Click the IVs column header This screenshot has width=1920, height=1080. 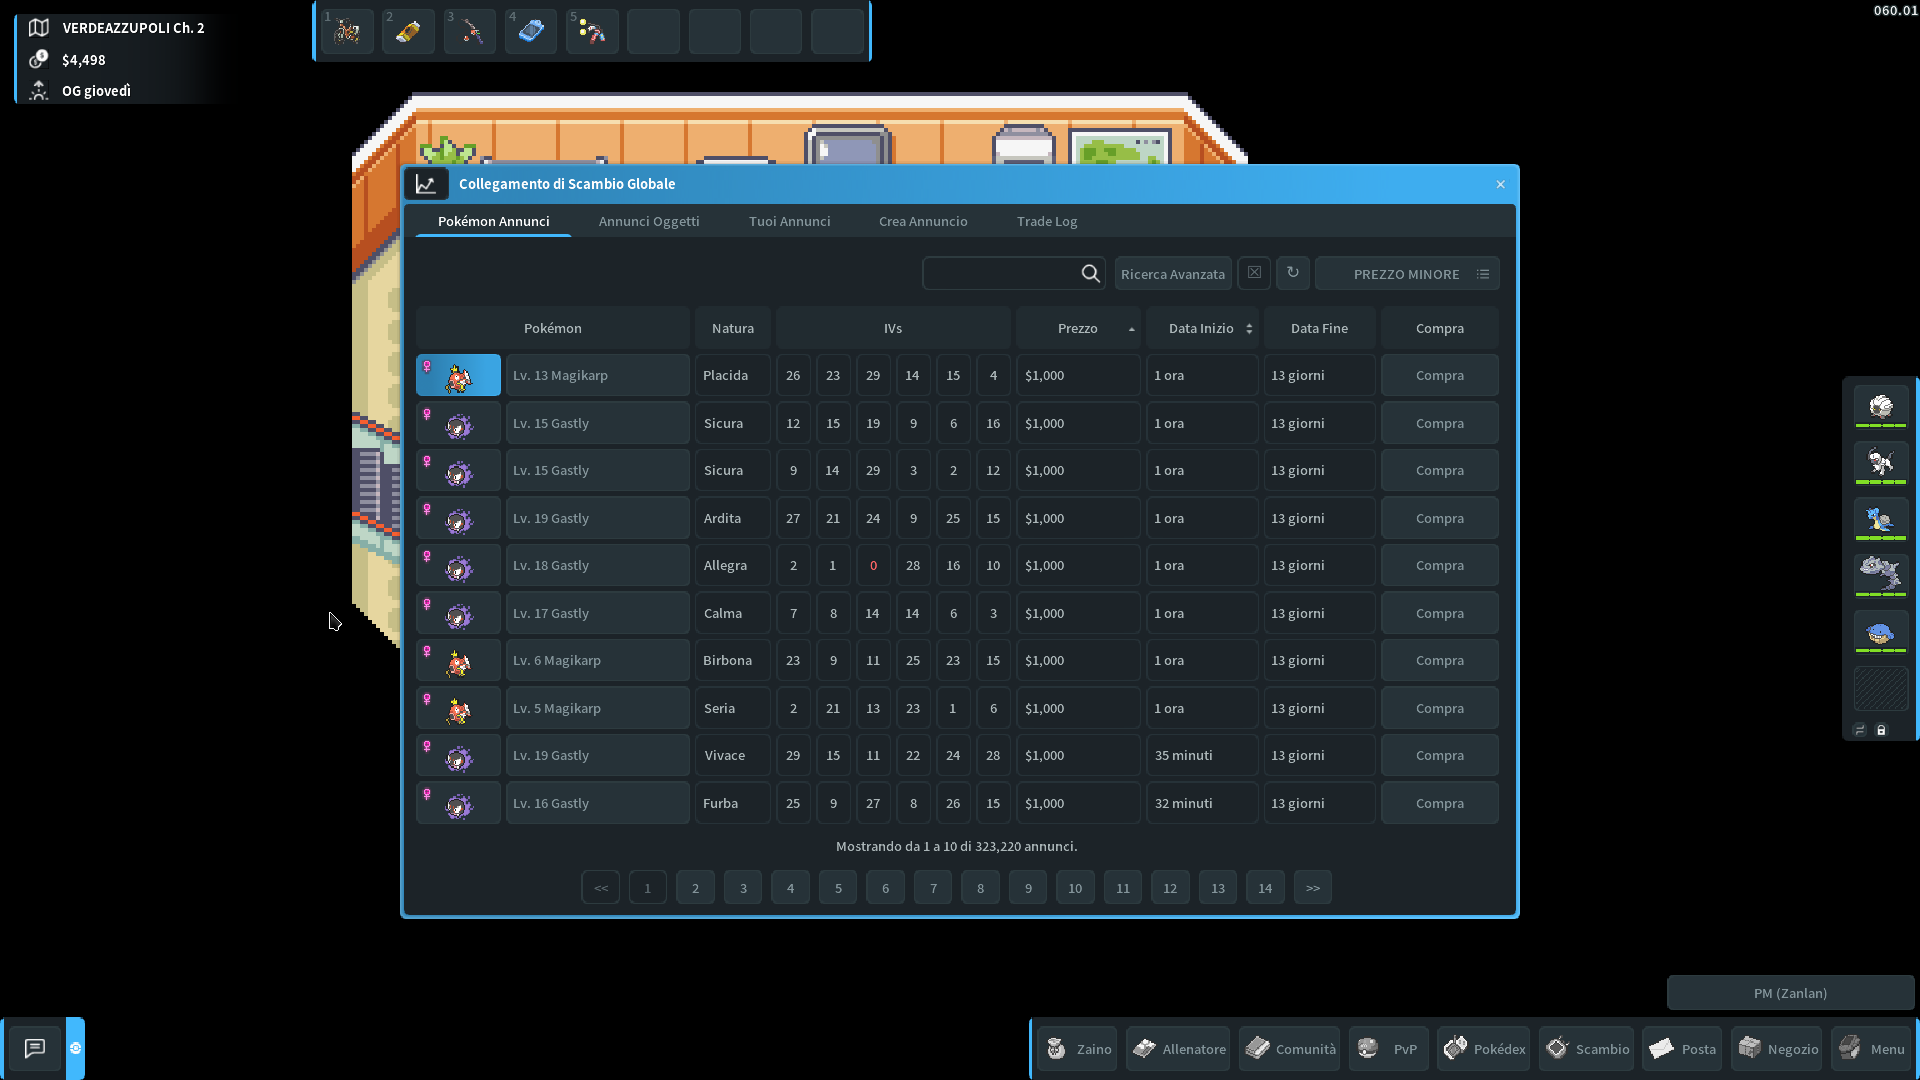pos(893,328)
